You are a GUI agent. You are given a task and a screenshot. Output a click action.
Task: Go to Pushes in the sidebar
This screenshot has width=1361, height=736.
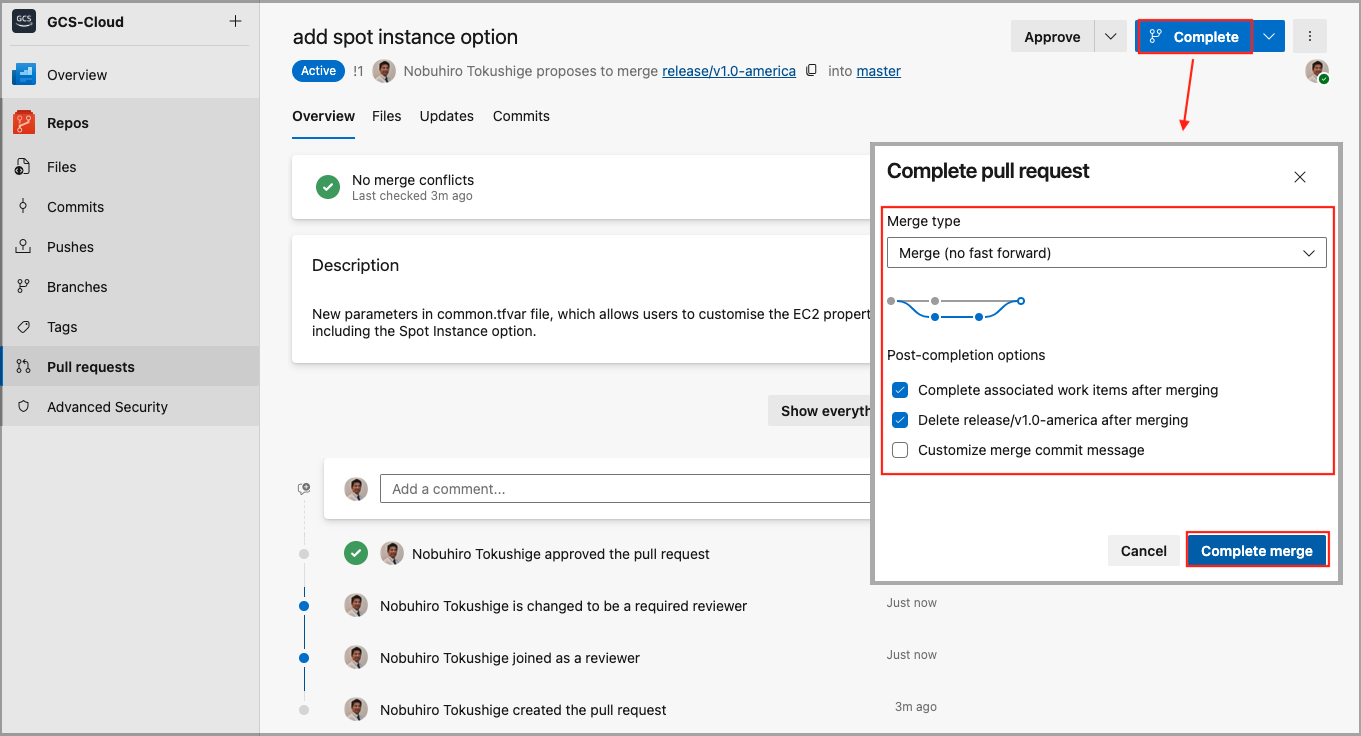pyautogui.click(x=70, y=247)
